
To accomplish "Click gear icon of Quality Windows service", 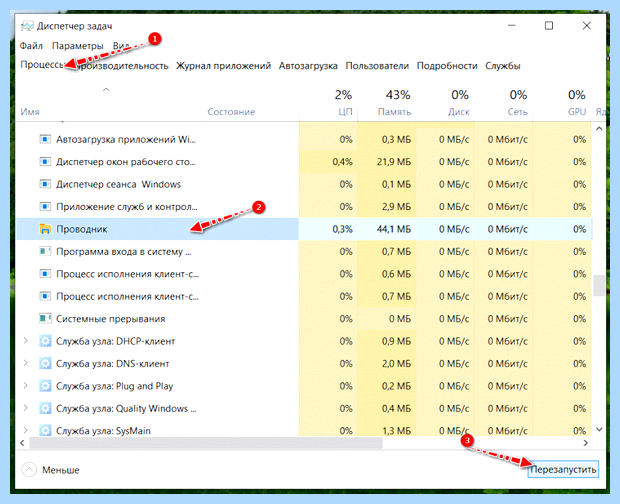I will click(45, 408).
